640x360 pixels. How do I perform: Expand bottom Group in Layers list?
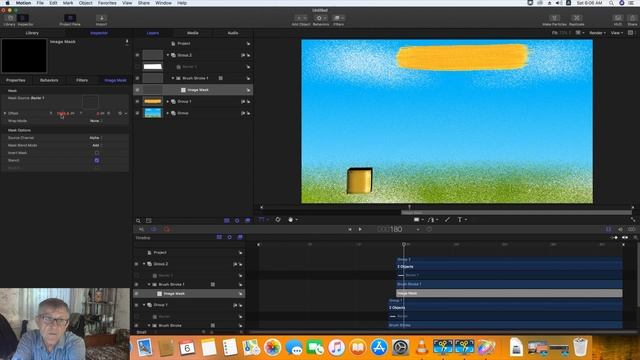(168, 113)
